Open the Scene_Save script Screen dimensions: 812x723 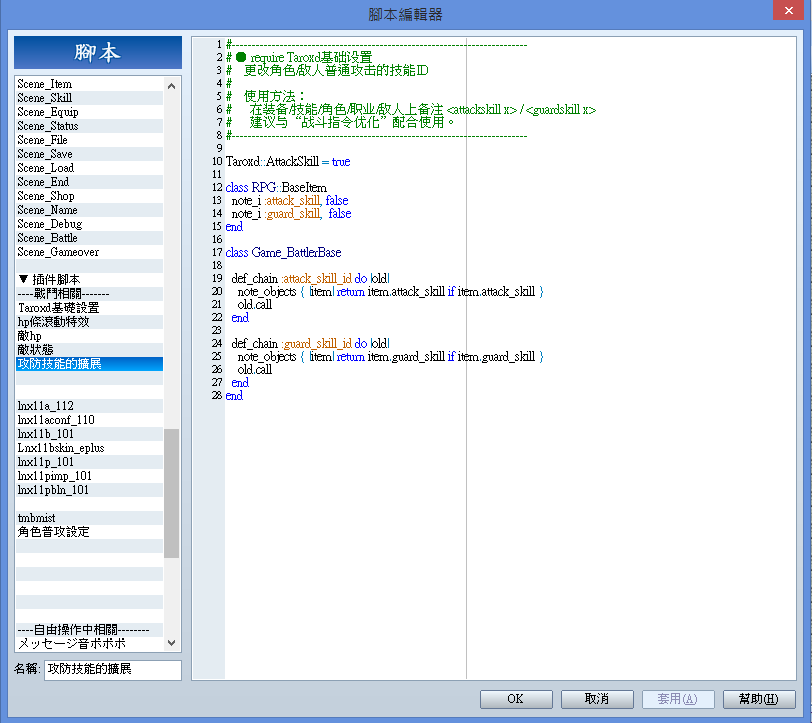(x=90, y=154)
